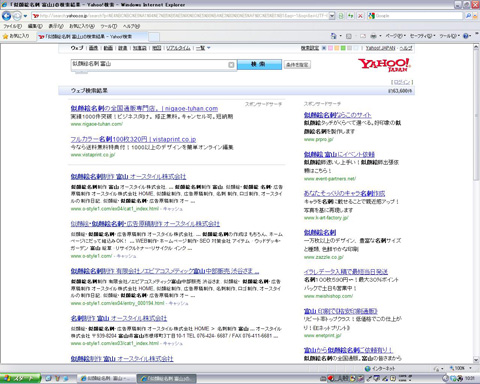Open Favorites star button
The height and width of the screenshot is (384, 480).
[16, 36]
